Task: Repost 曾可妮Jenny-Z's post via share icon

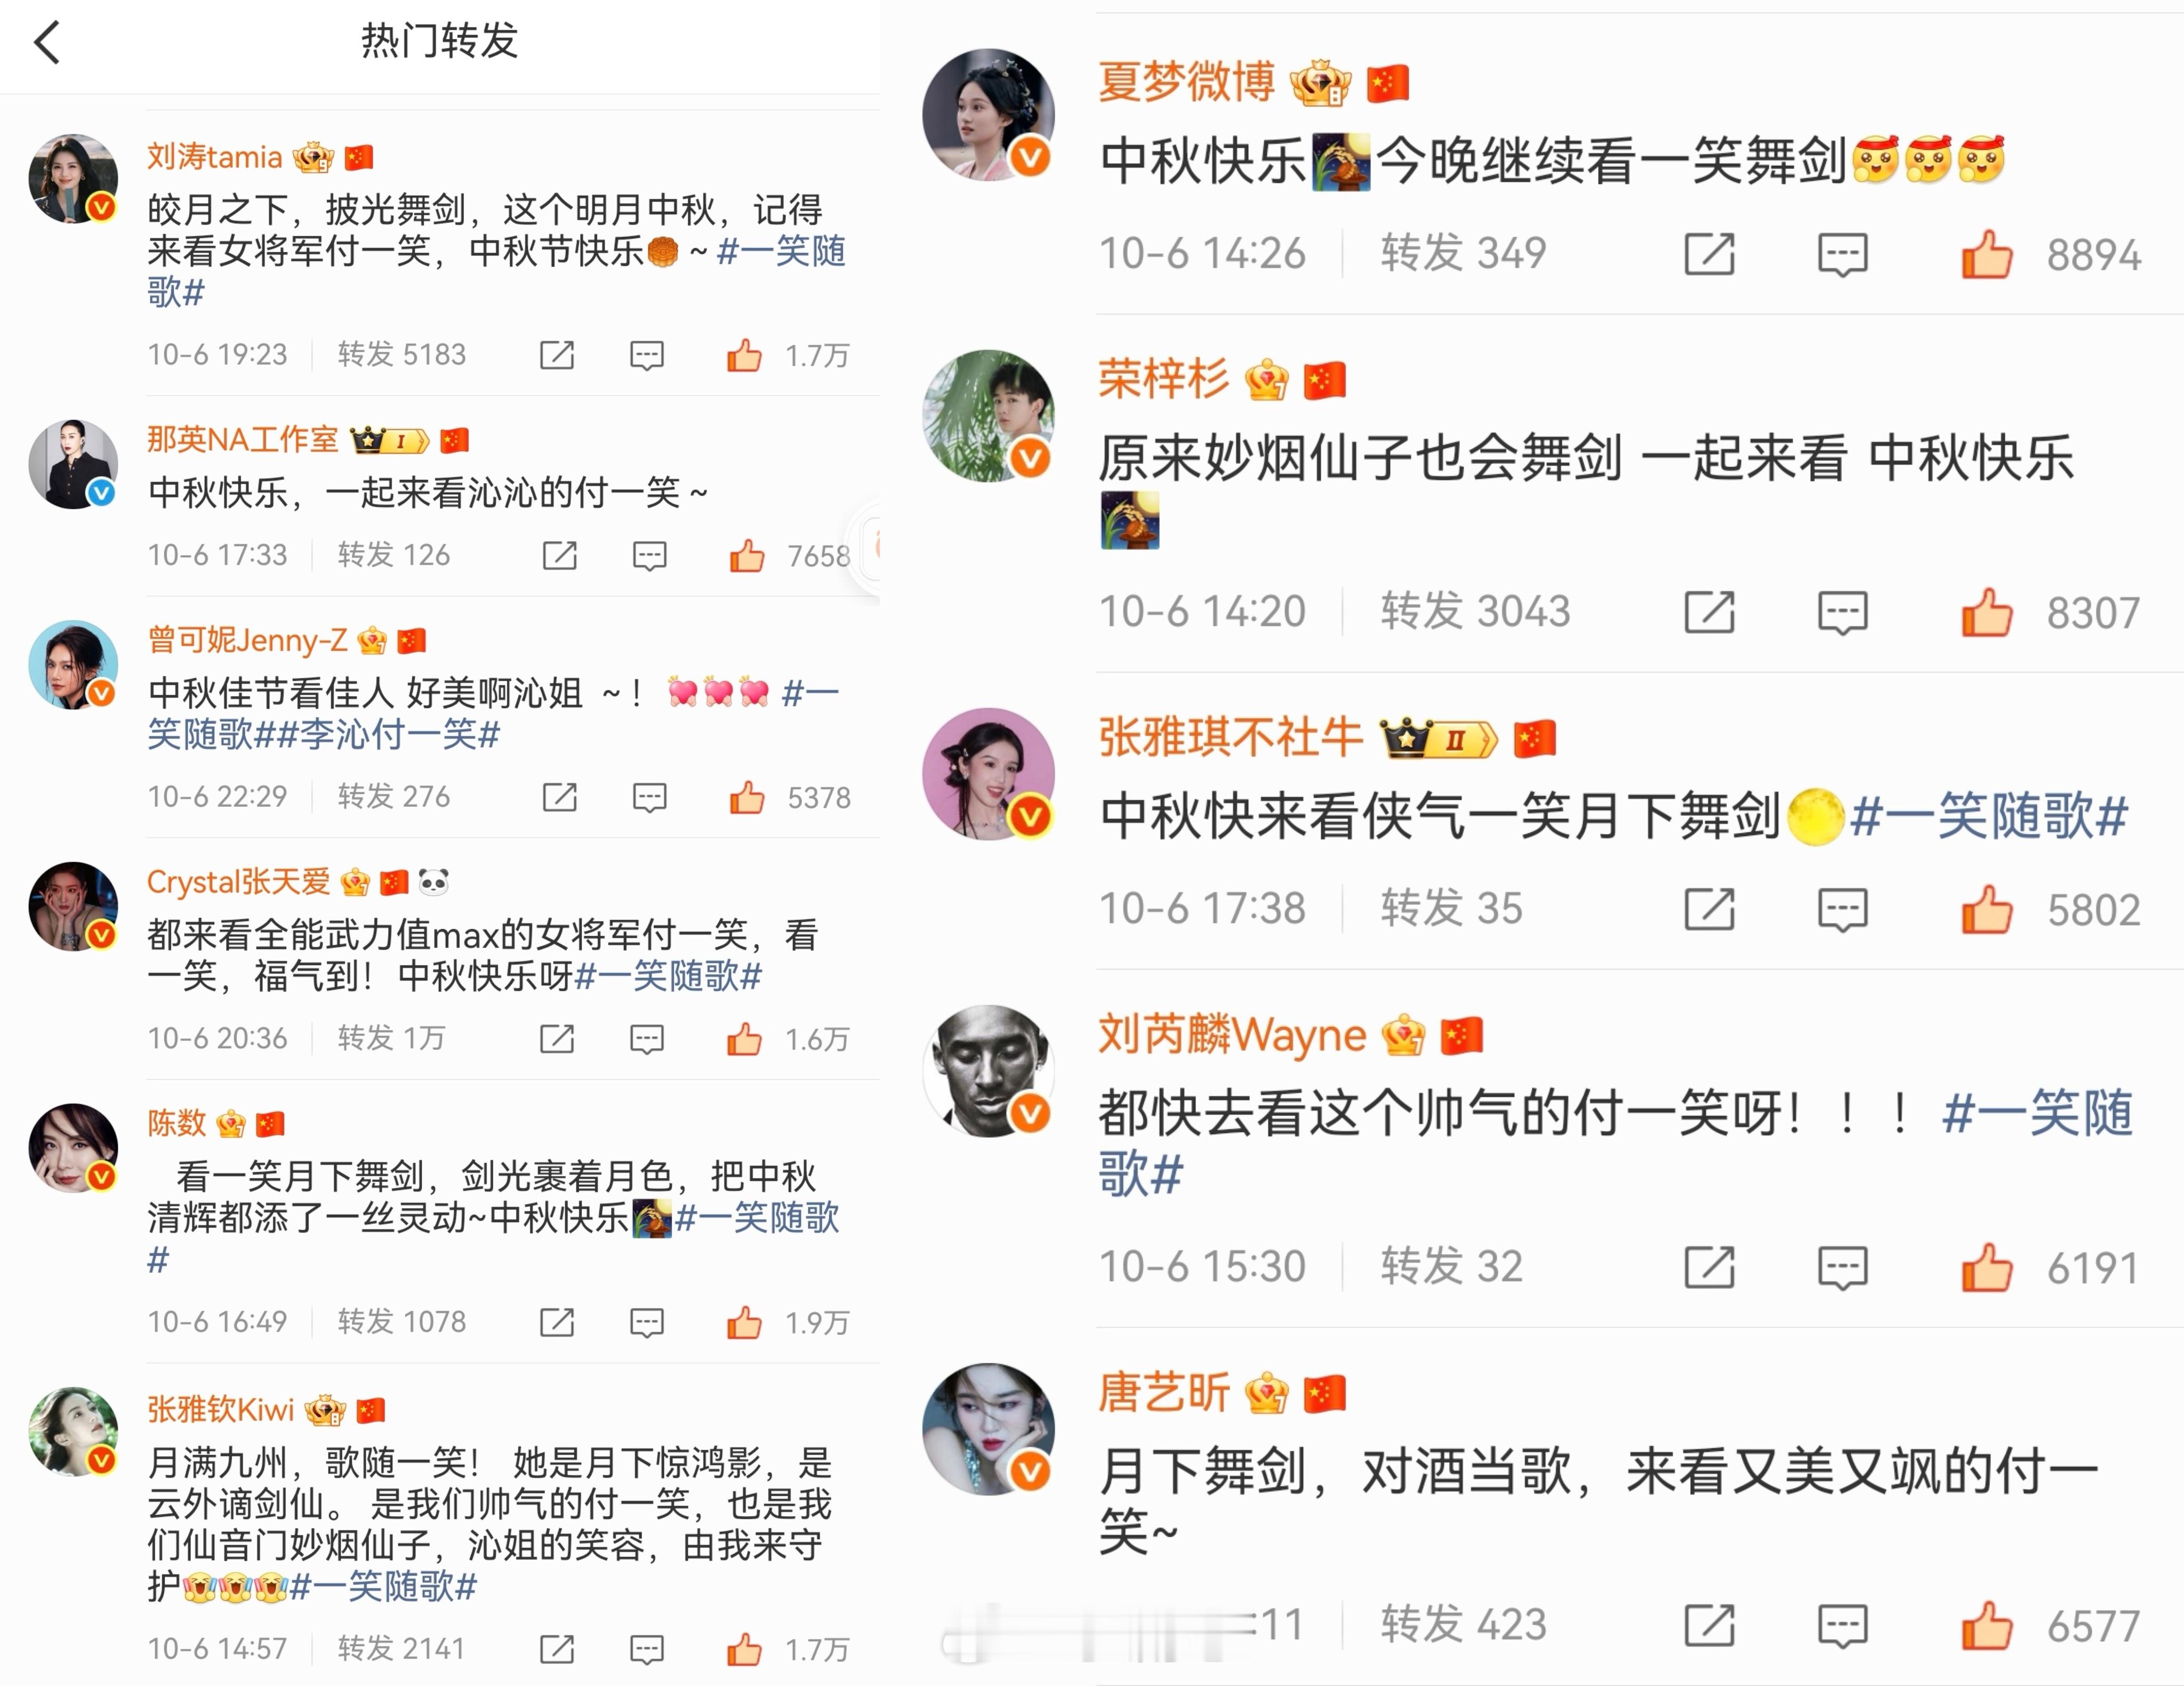Action: (559, 797)
